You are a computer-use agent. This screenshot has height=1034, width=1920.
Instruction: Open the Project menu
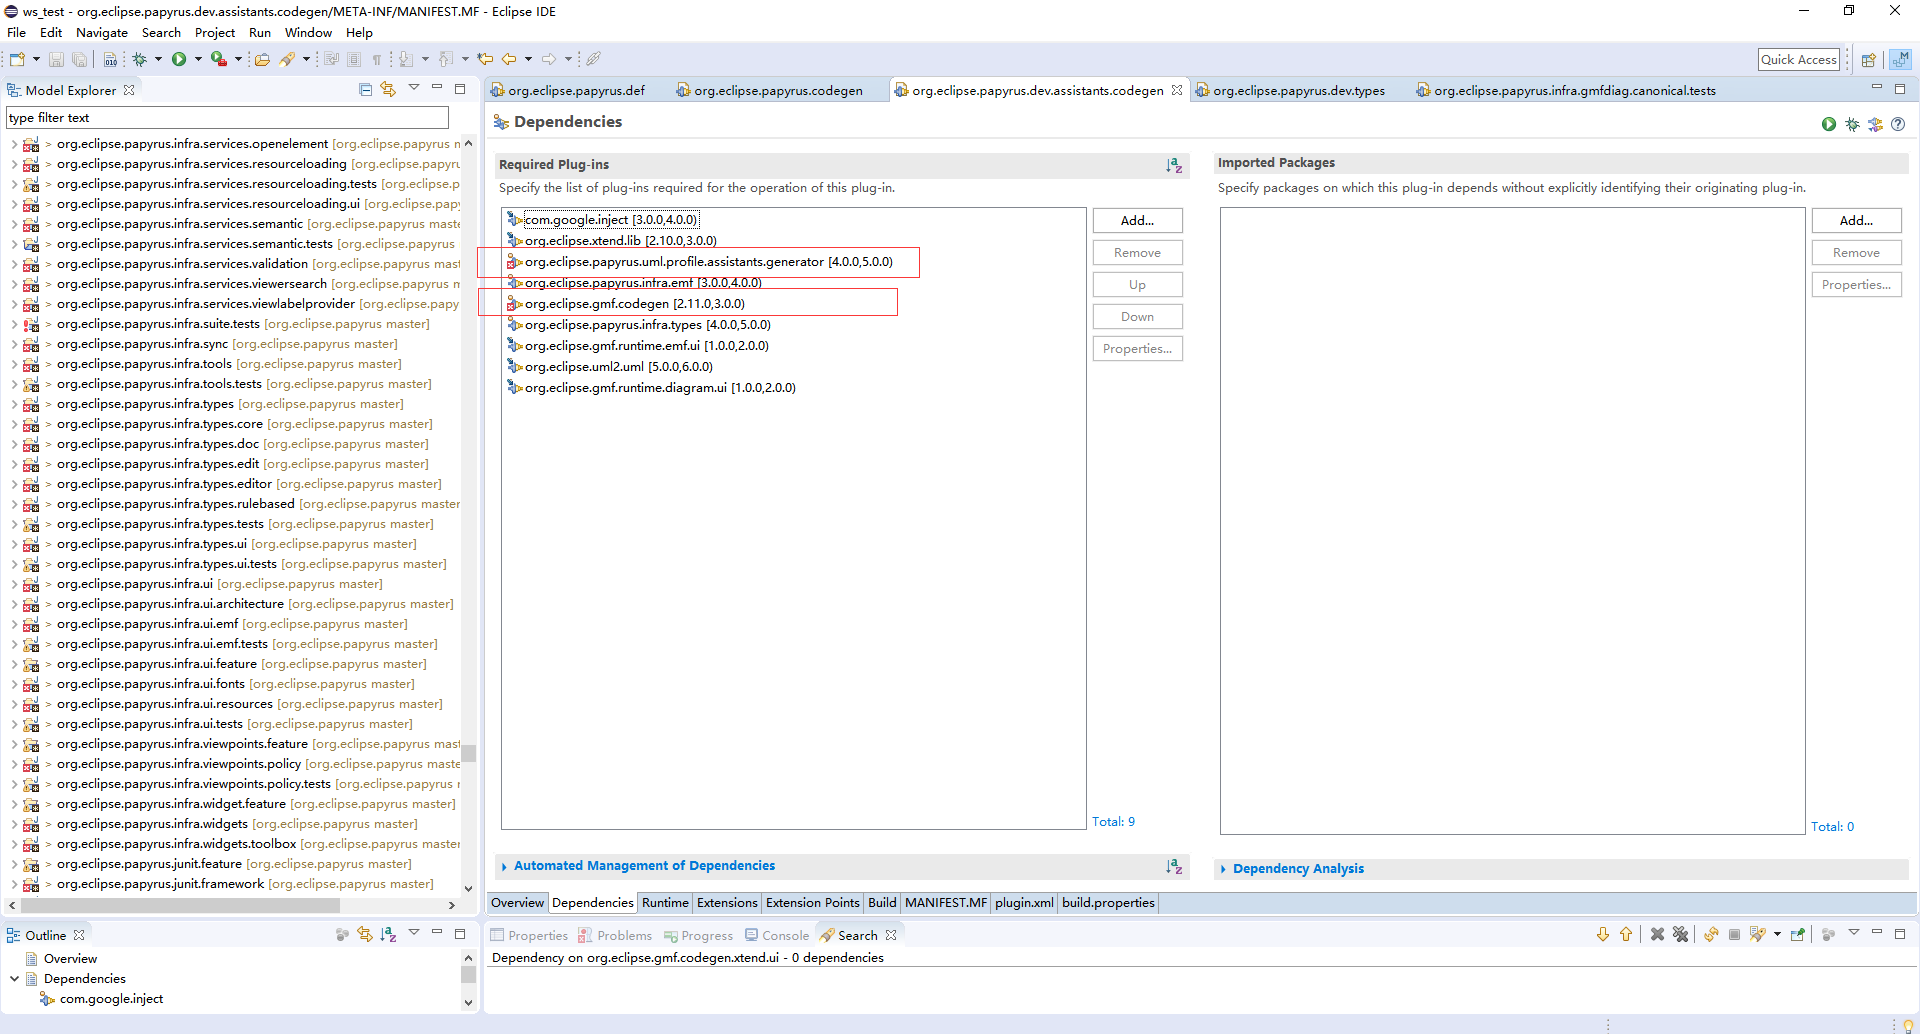215,33
